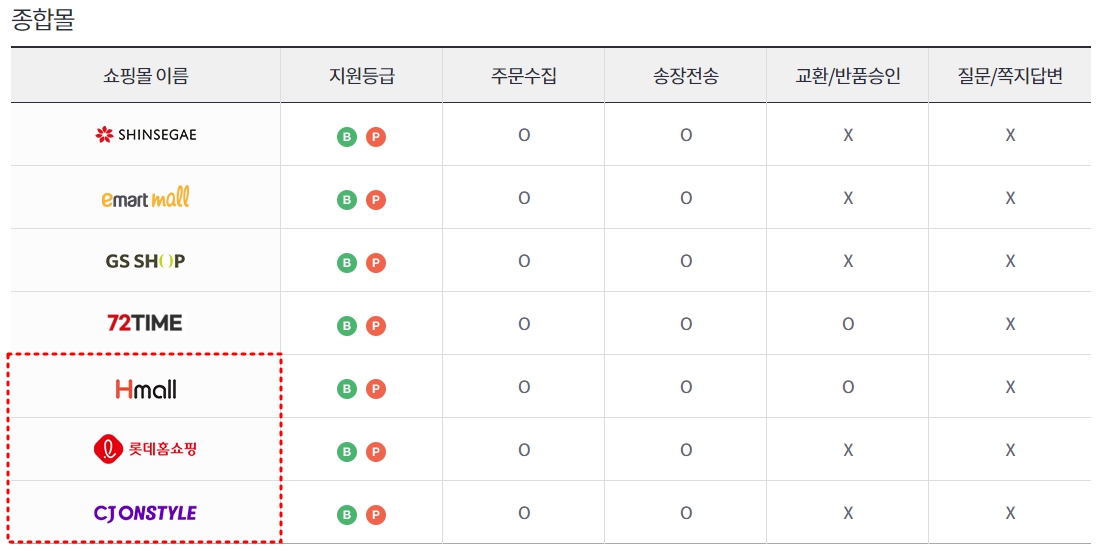
Task: Click 주문수집 O value for CJ ONSTYLE
Action: pos(524,513)
